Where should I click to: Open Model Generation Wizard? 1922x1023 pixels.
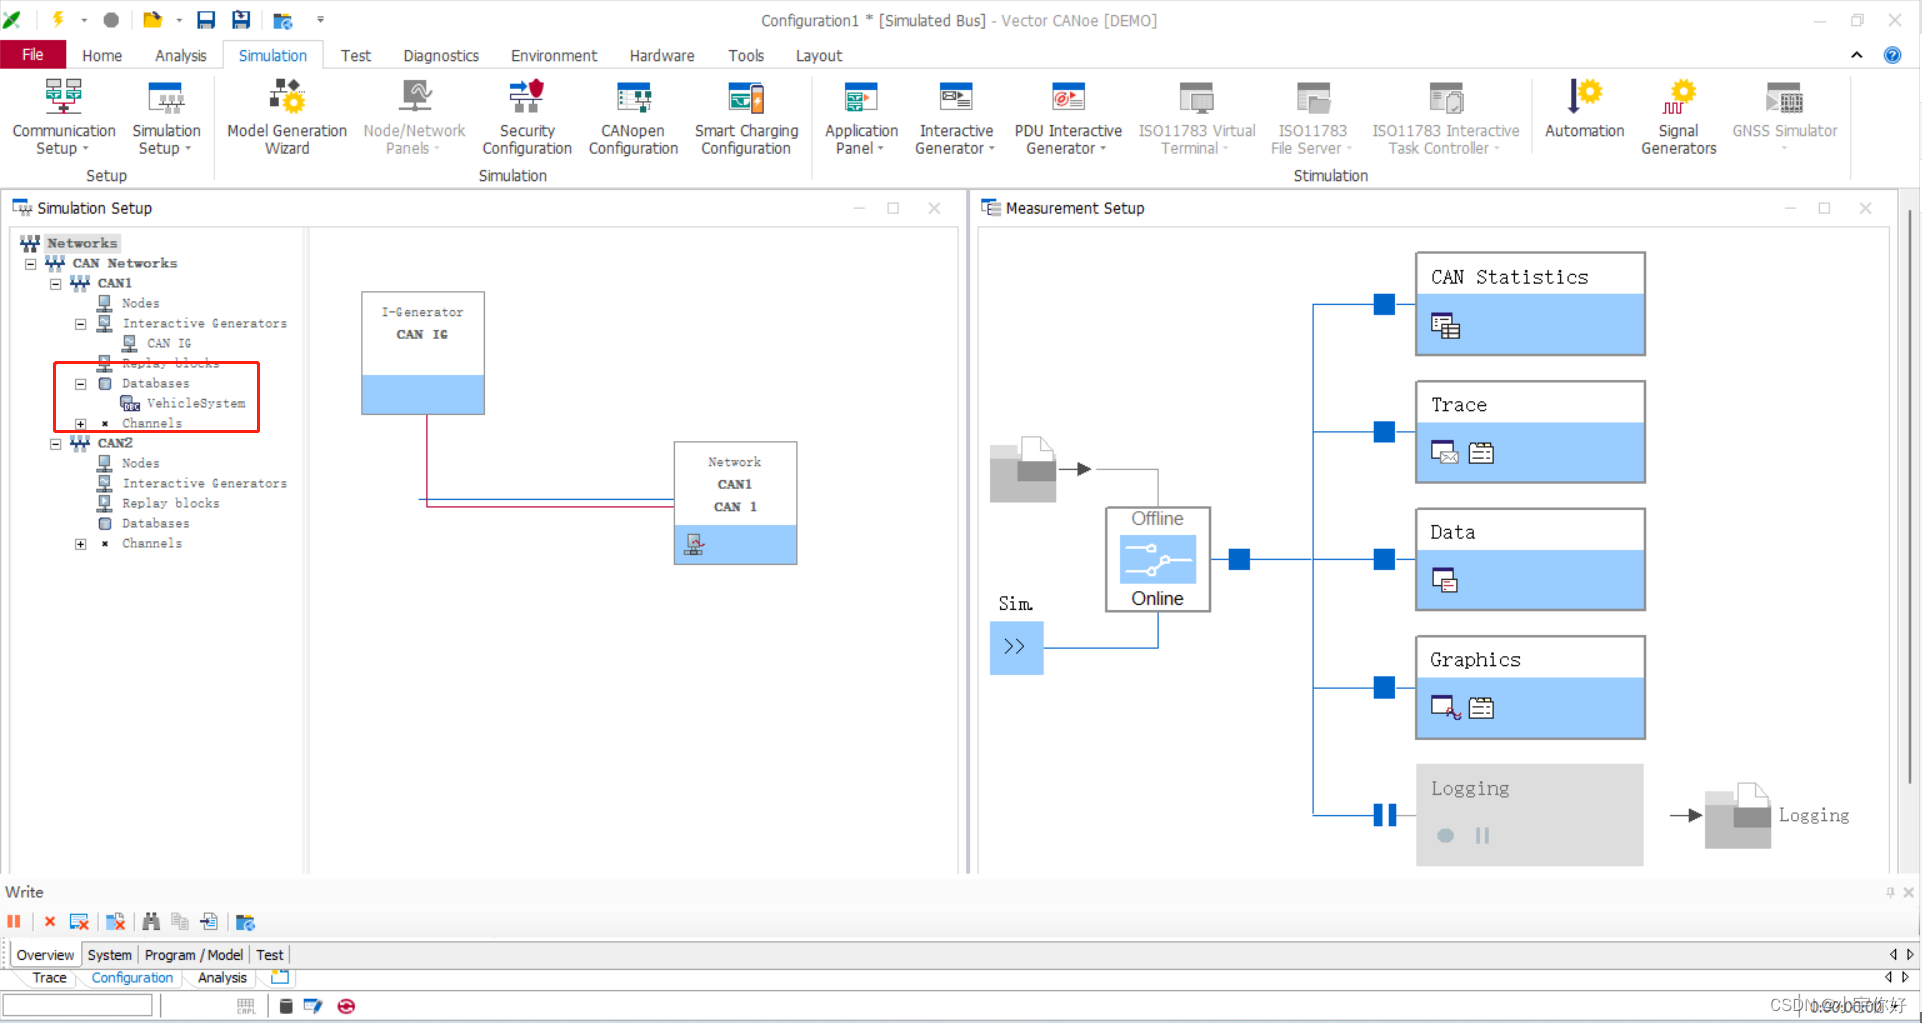(286, 118)
